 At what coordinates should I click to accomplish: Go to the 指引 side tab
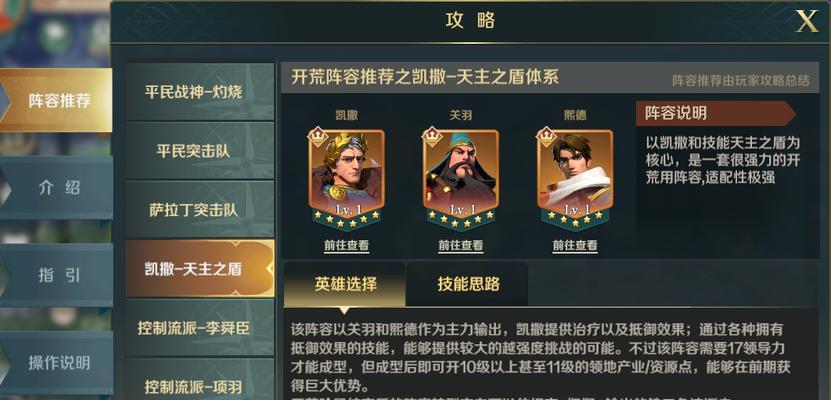click(x=56, y=275)
